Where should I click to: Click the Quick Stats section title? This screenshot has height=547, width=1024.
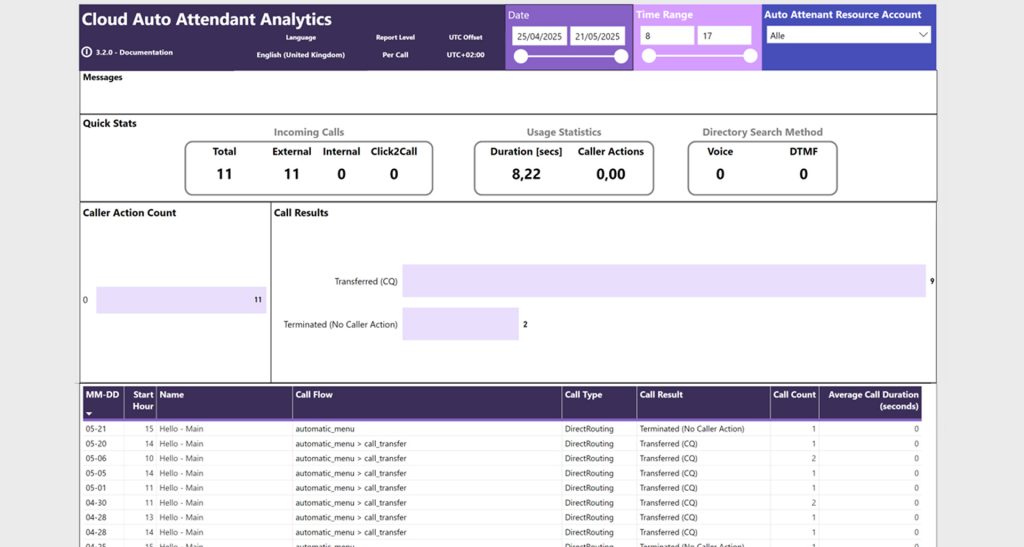click(110, 123)
